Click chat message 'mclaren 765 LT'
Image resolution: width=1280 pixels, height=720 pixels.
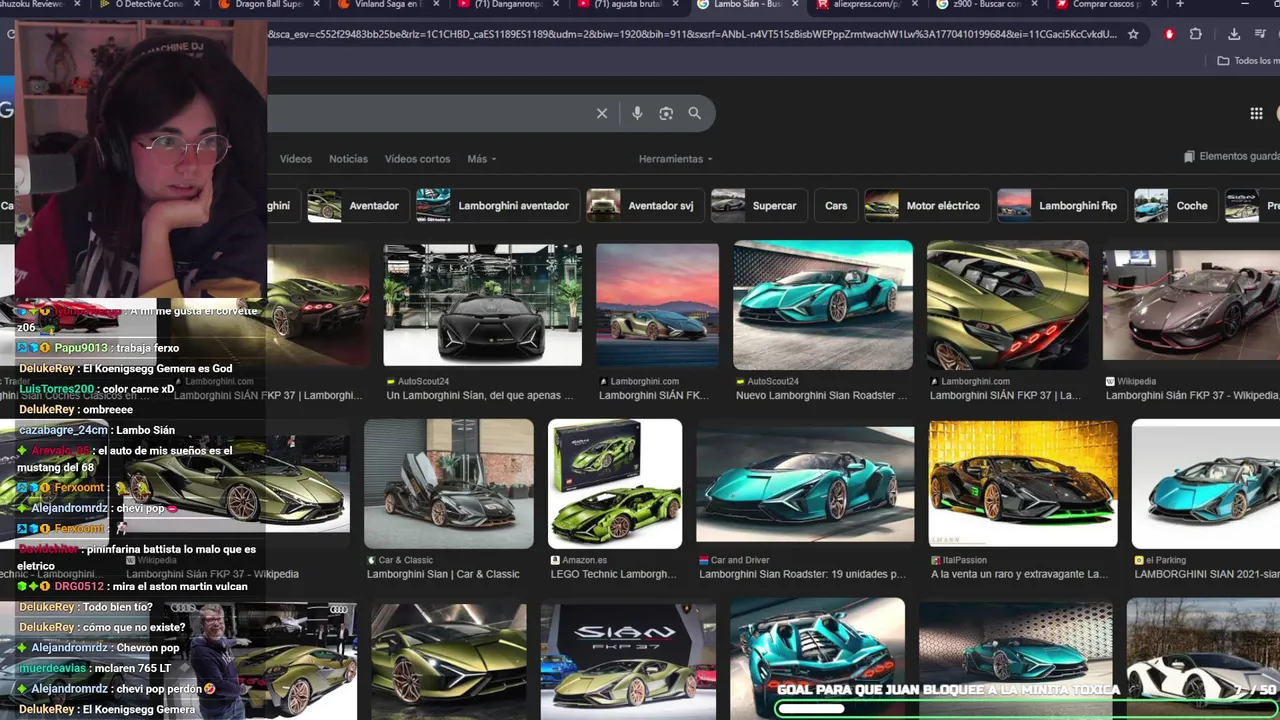pos(95,668)
